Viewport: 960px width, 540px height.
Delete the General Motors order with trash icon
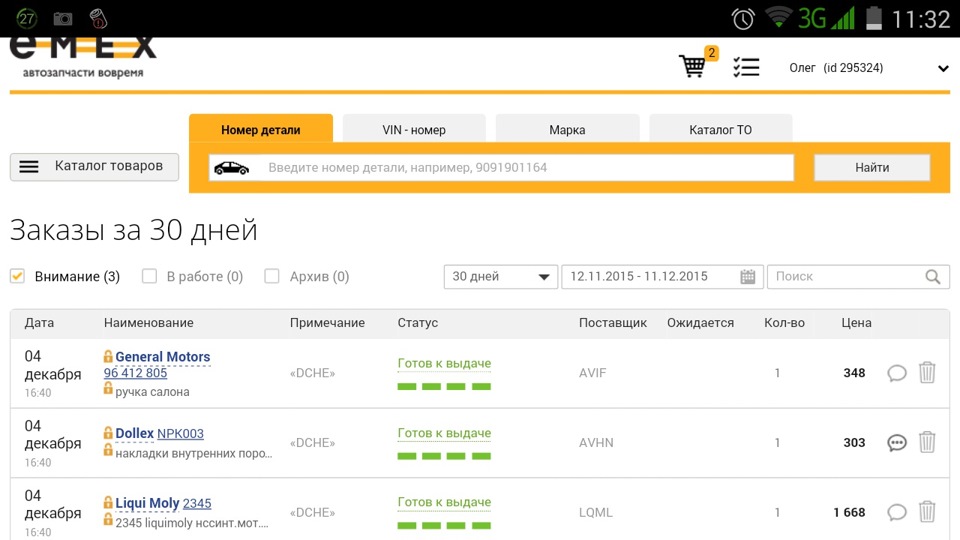coord(927,372)
